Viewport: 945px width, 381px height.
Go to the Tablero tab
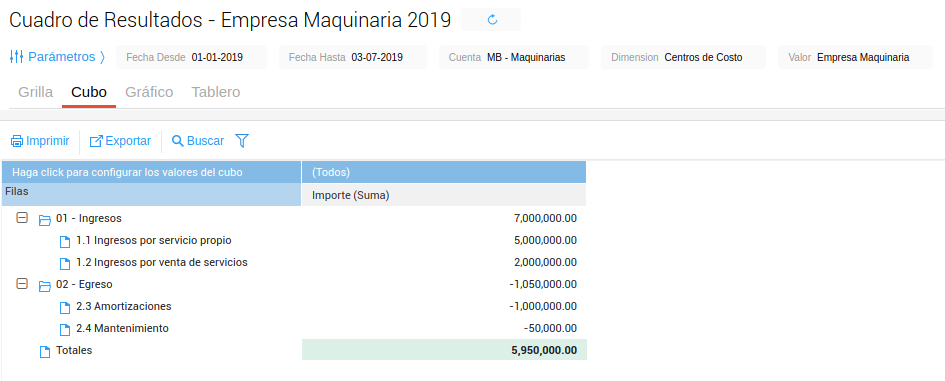[216, 92]
